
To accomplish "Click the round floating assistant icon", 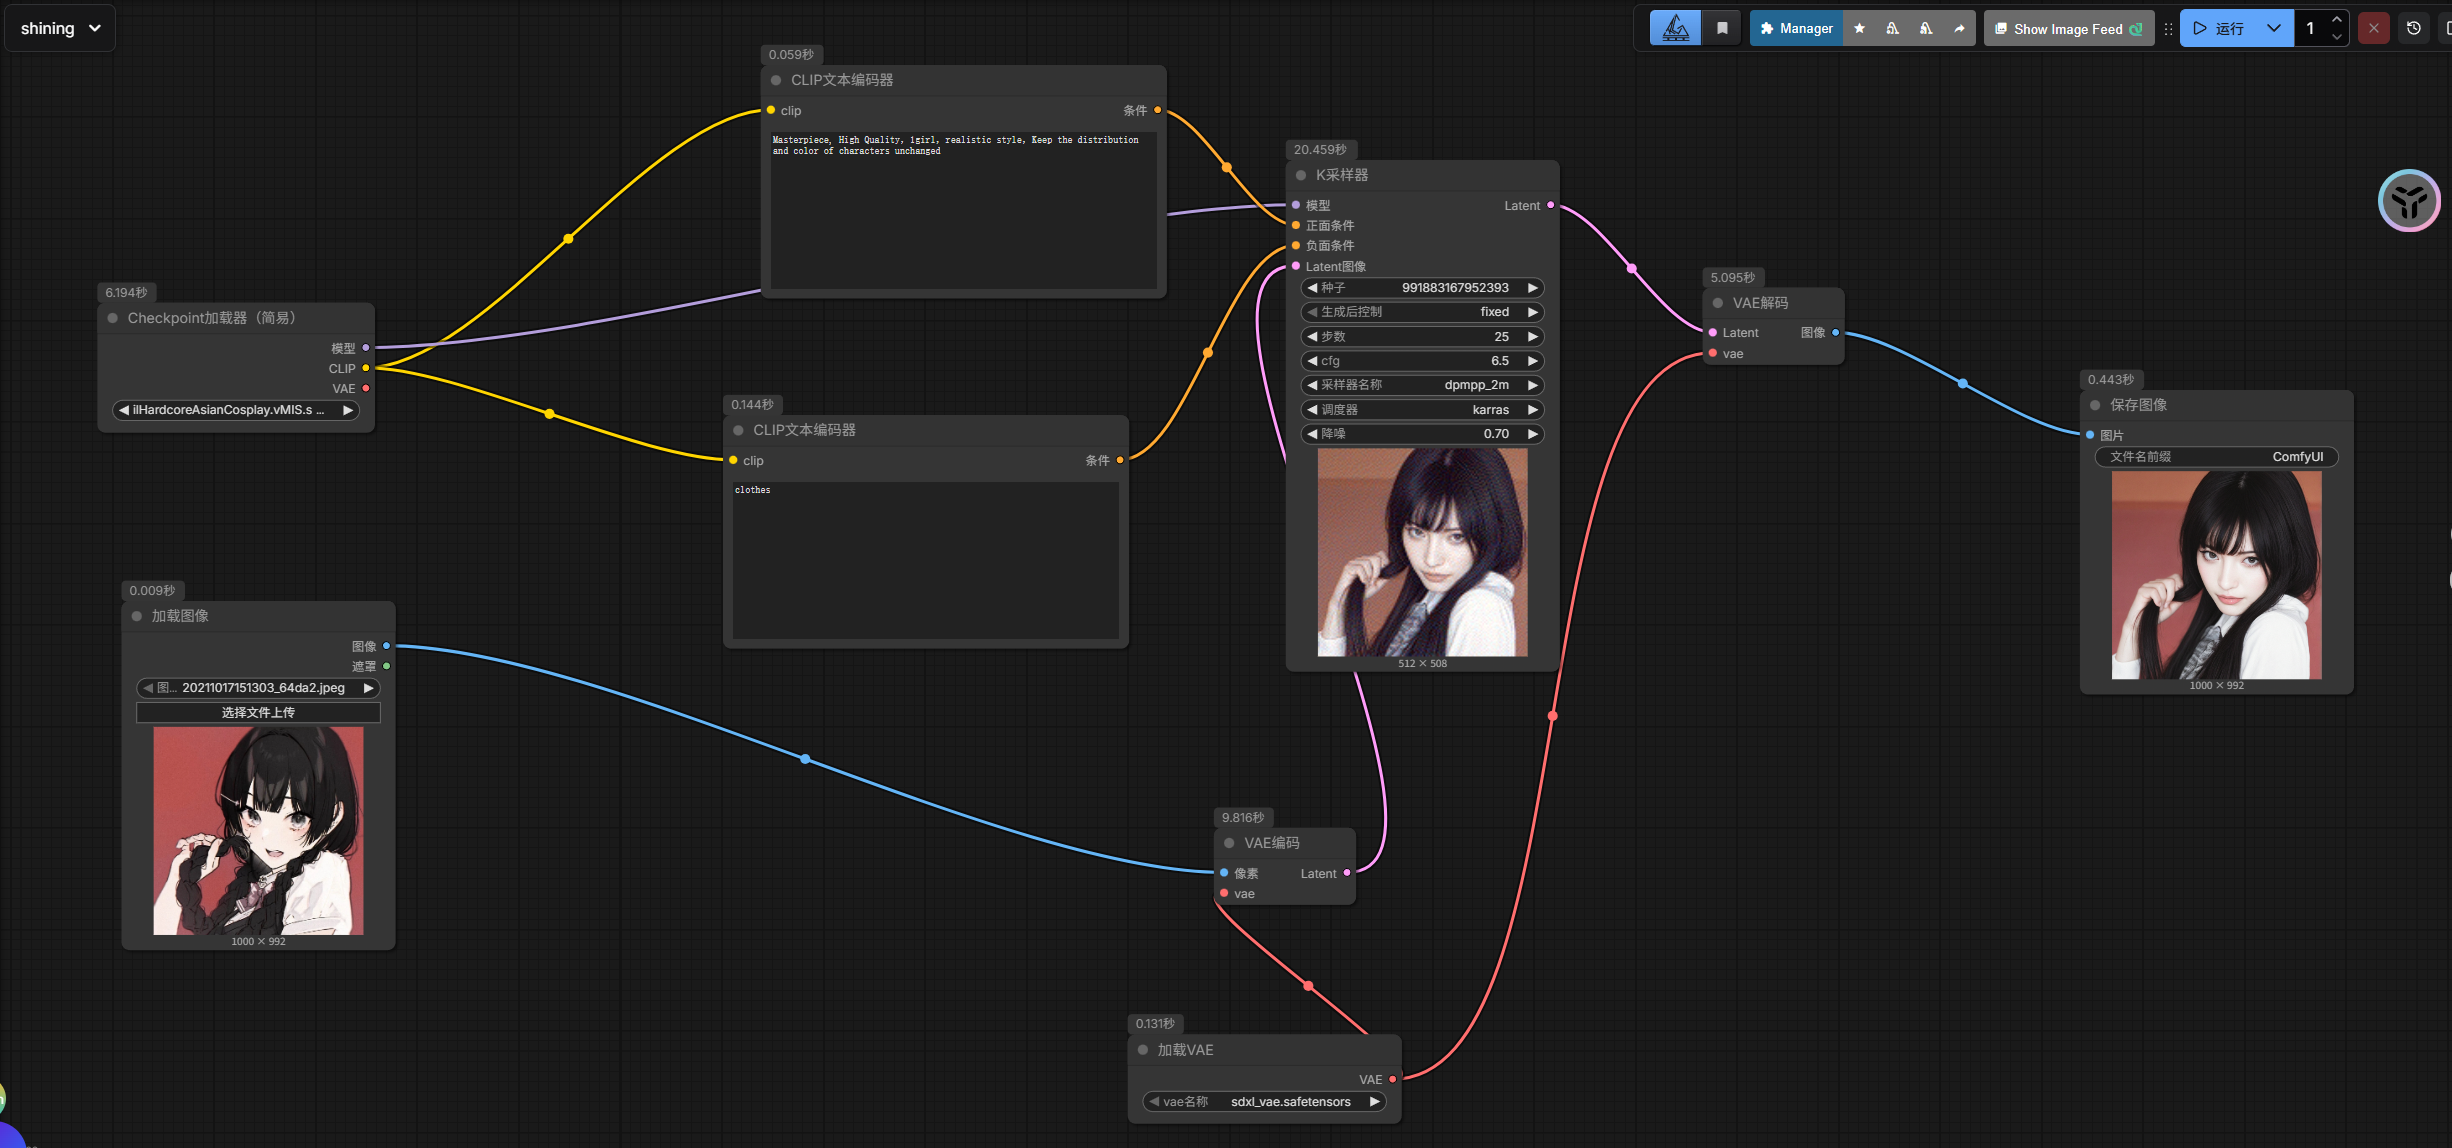I will click(x=2408, y=201).
